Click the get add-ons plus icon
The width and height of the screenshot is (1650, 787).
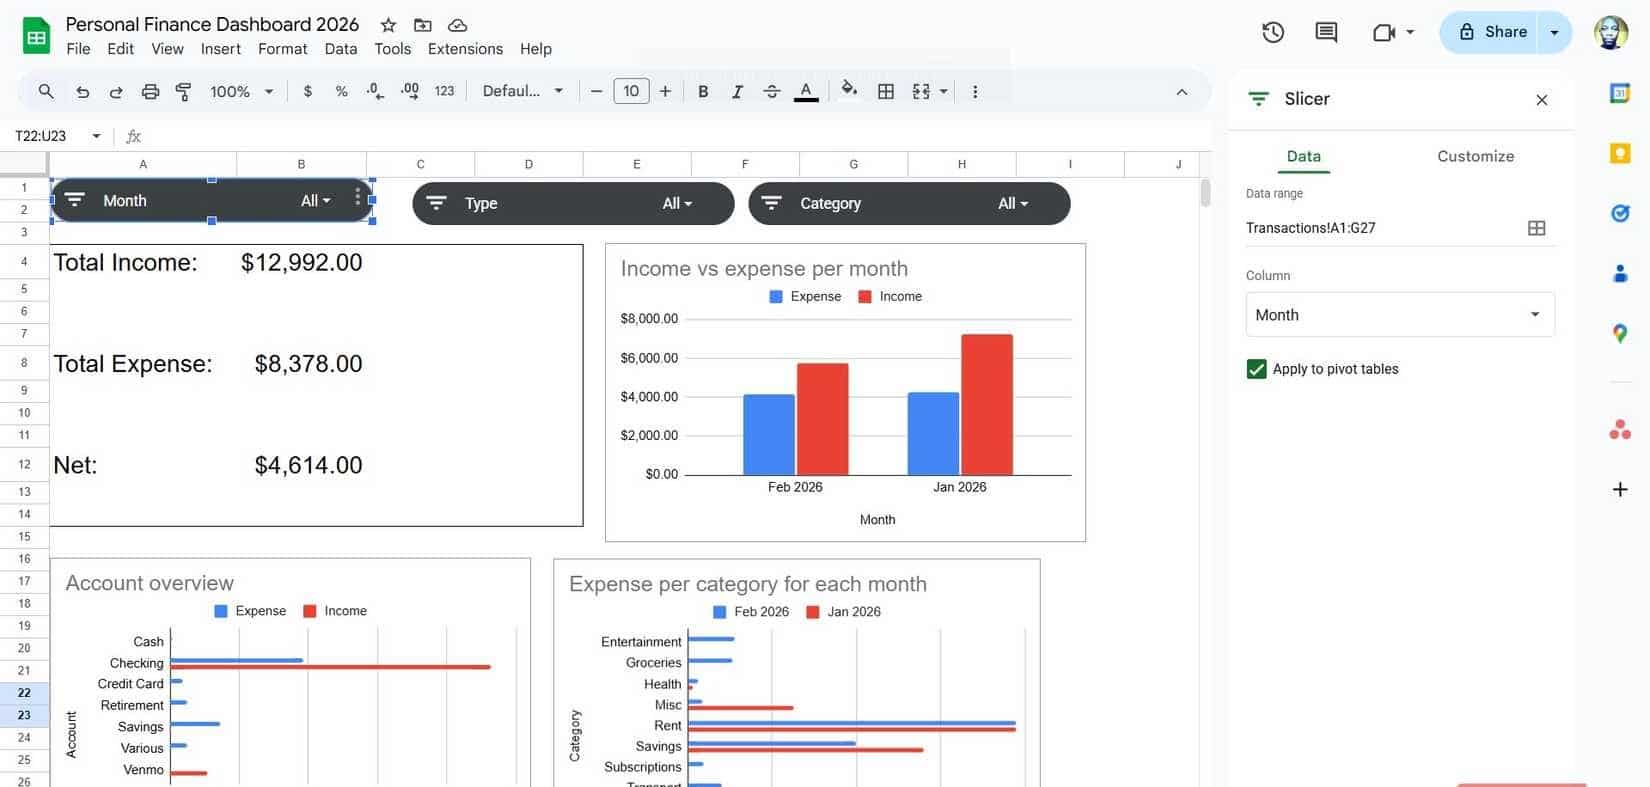[1620, 489]
